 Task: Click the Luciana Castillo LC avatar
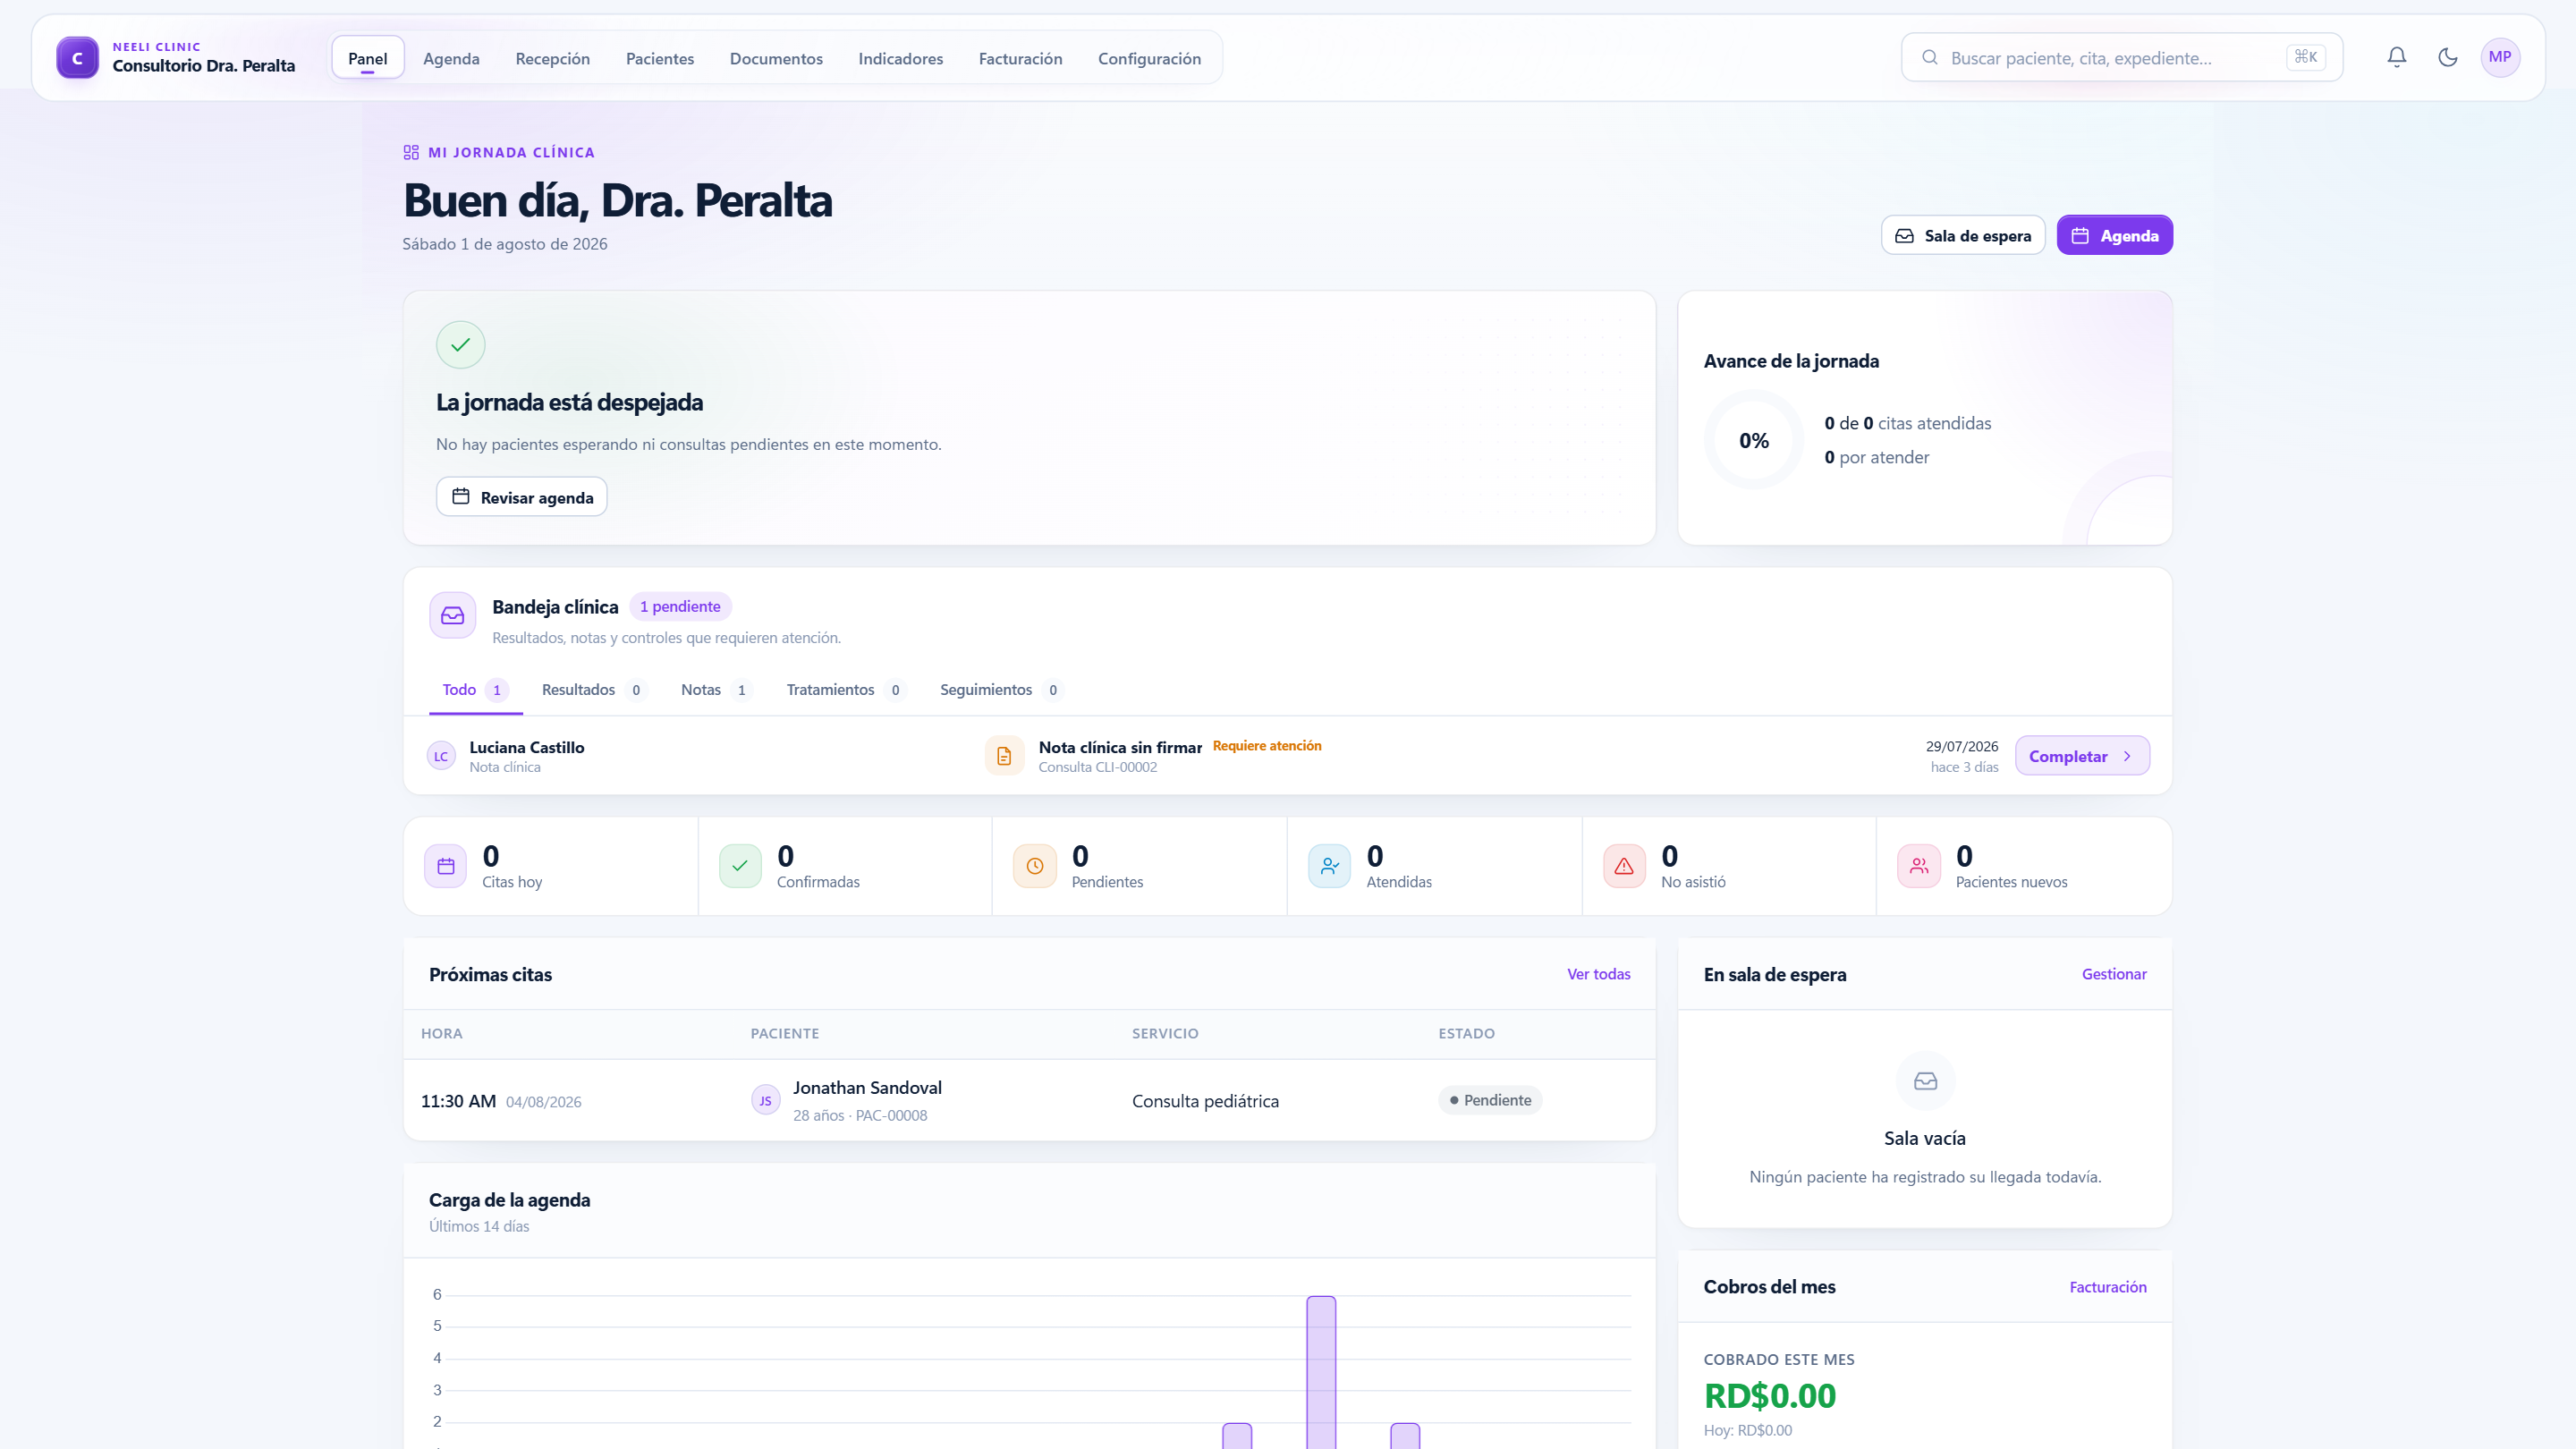point(441,756)
